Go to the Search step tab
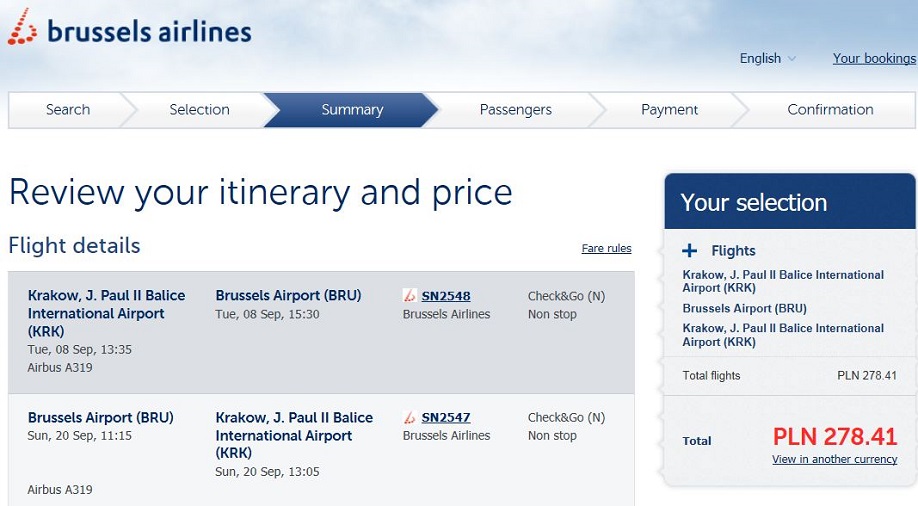Image resolution: width=918 pixels, height=506 pixels. pos(68,110)
